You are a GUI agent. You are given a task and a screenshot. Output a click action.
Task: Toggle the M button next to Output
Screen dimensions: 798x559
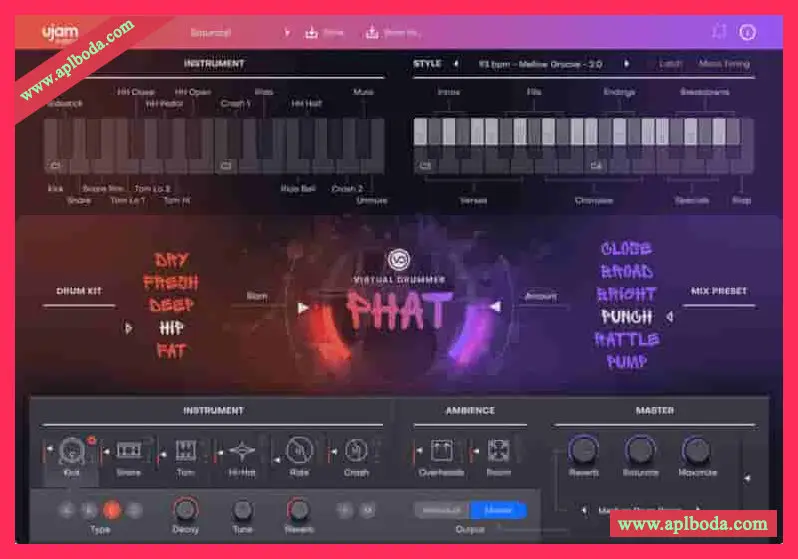367,510
